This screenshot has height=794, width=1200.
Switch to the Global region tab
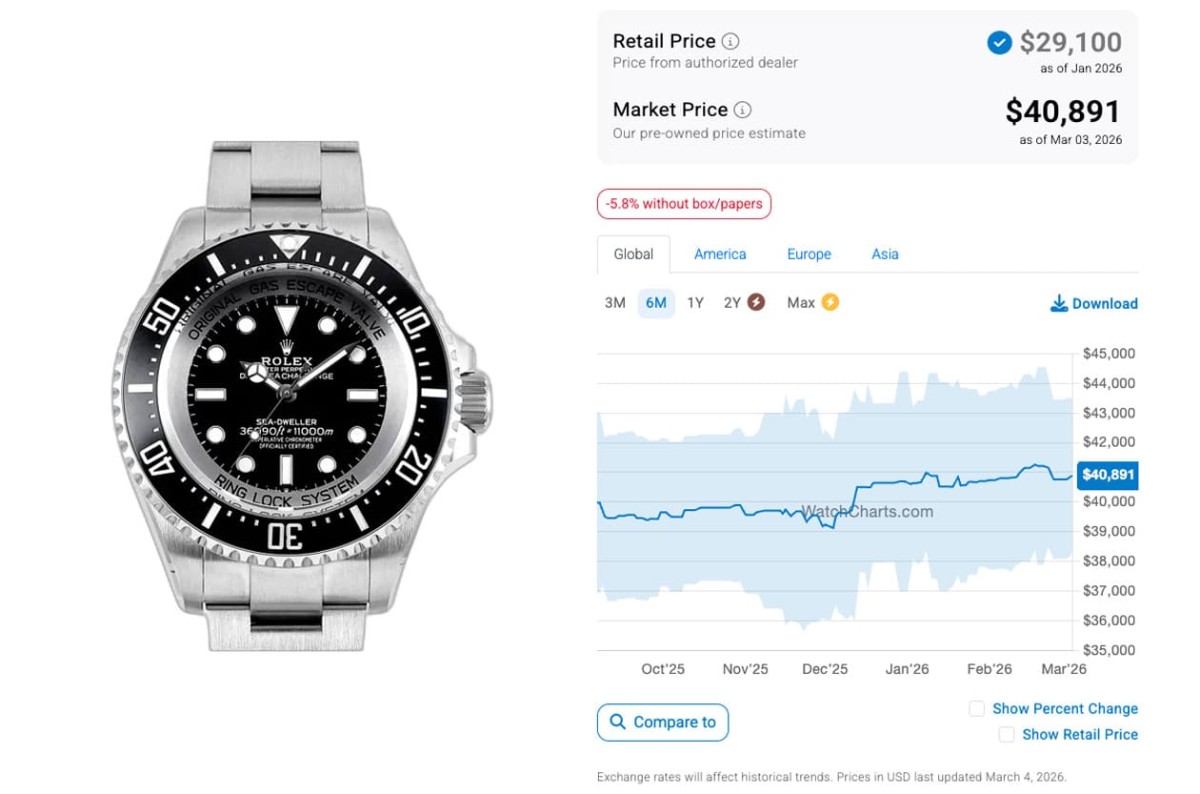pos(633,254)
